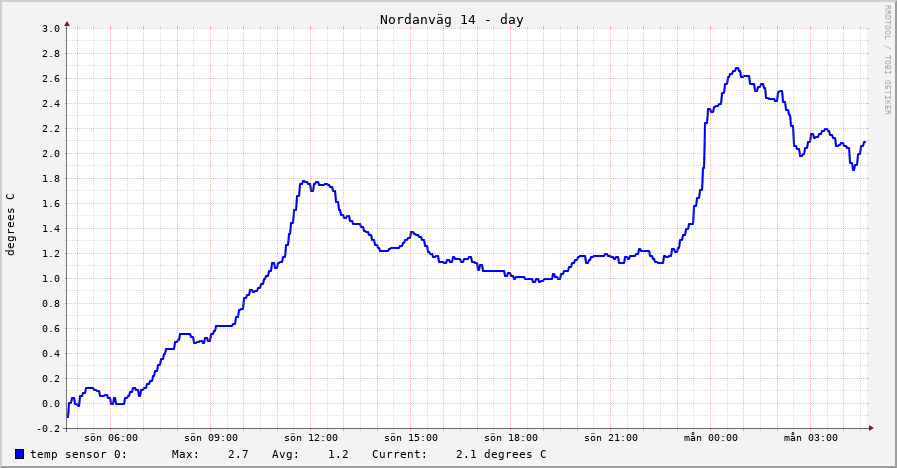Click the red arrowhead atop the y-axis
Viewport: 897px width, 468px height.
pyautogui.click(x=67, y=23)
